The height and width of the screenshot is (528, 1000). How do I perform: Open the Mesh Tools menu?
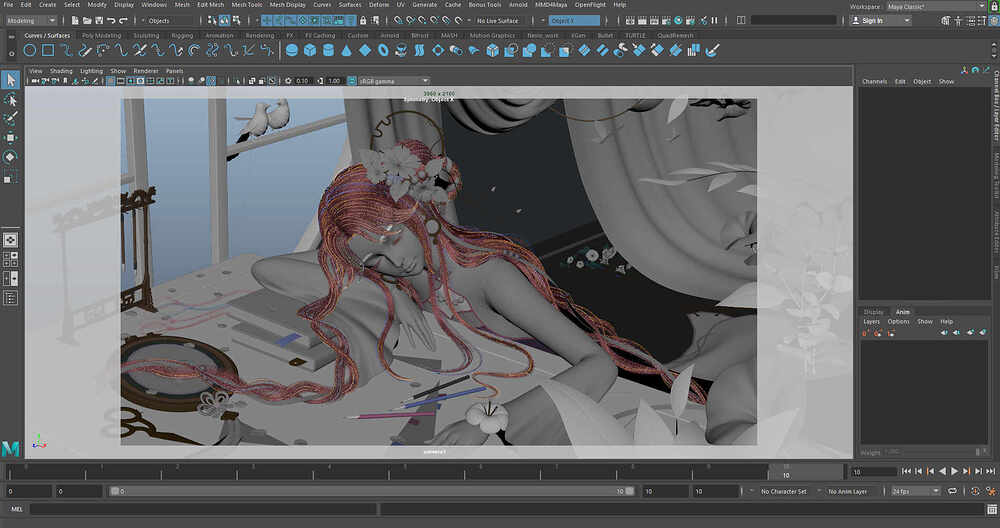coord(247,4)
